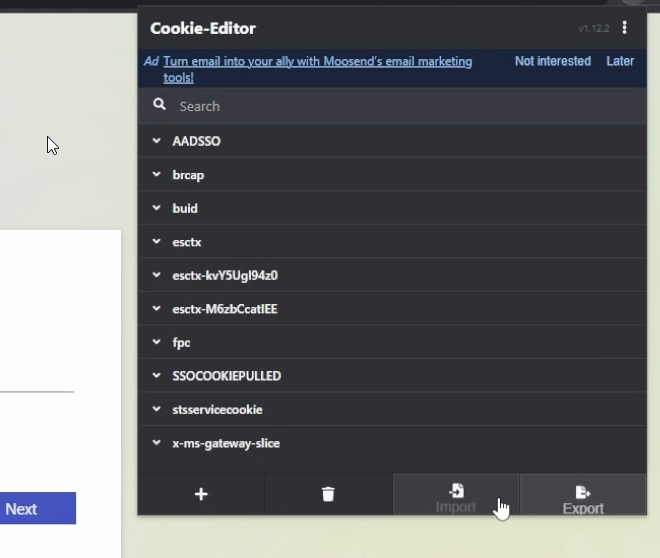Expand the stsservicecookie entry
Viewport: 660px width, 558px height.
217,409
